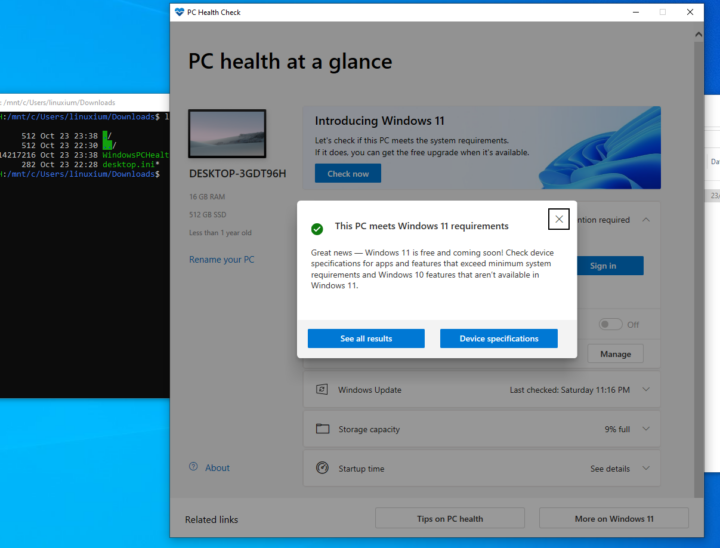The height and width of the screenshot is (548, 720).
Task: Minimize the PC Health Check window
Action: coord(636,12)
